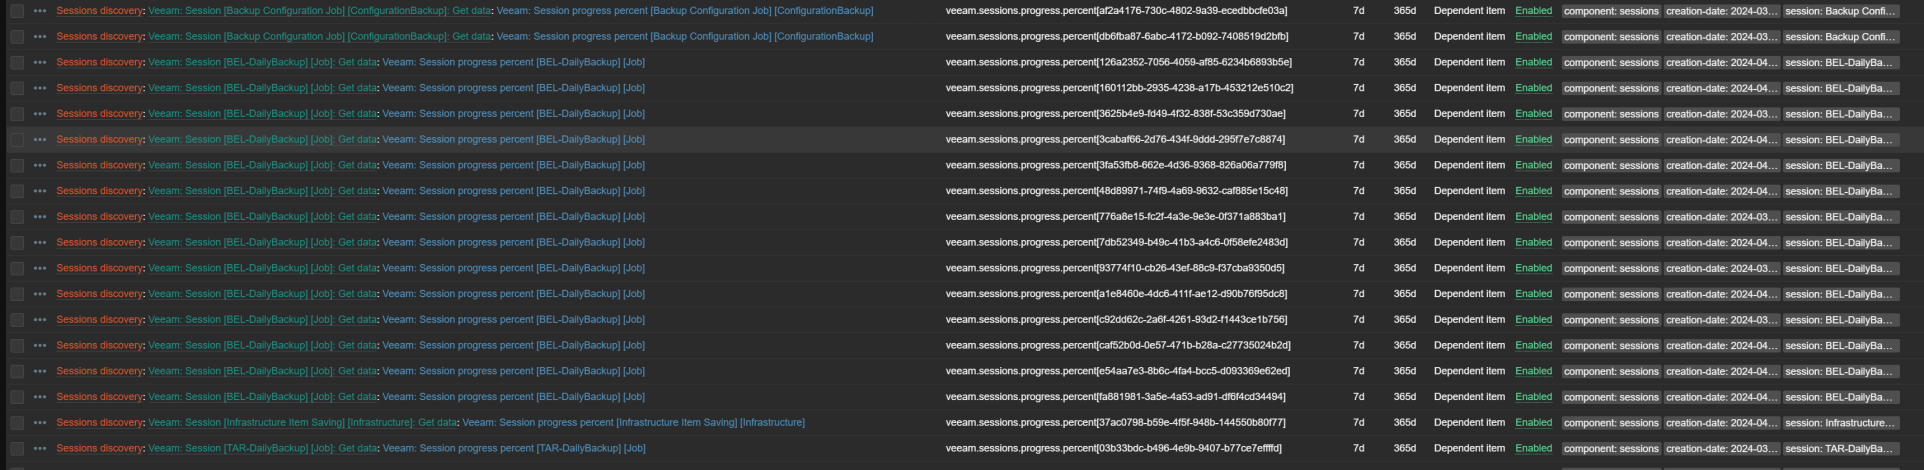This screenshot has width=1924, height=470.
Task: Open Session progress percent item in row db6fba87
Action: (x=685, y=37)
